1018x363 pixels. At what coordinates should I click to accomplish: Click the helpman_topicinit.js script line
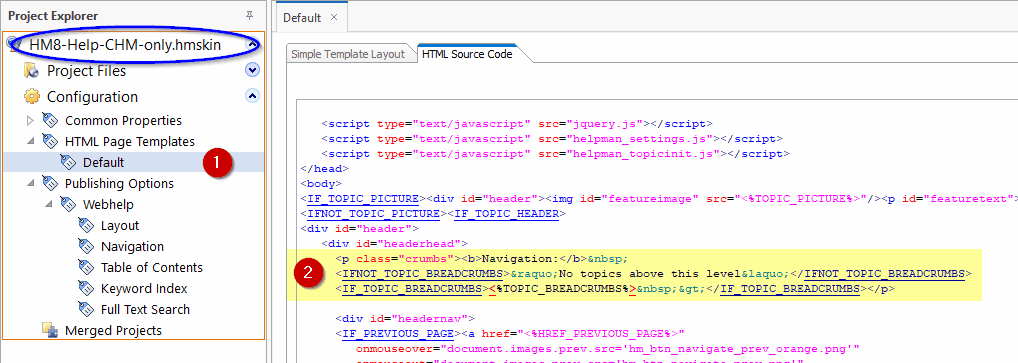(x=555, y=153)
